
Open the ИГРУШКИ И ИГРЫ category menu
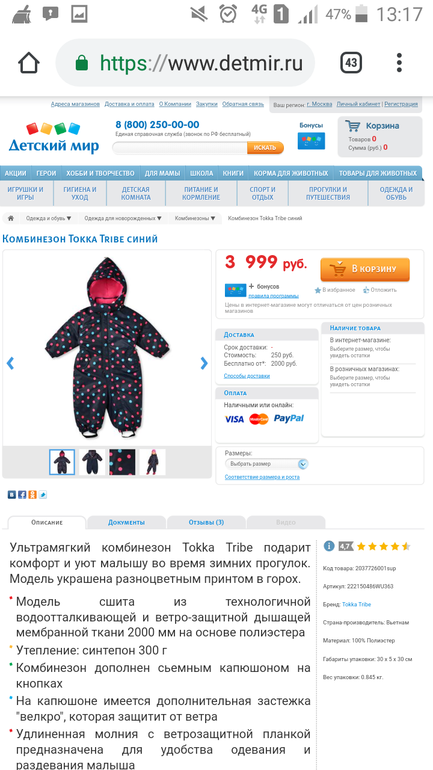pyautogui.click(x=26, y=193)
